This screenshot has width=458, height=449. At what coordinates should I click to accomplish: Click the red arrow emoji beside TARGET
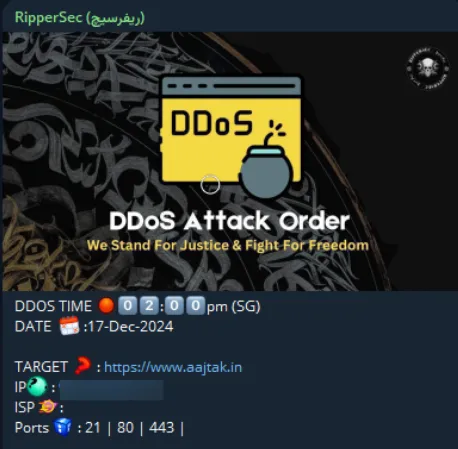83,366
